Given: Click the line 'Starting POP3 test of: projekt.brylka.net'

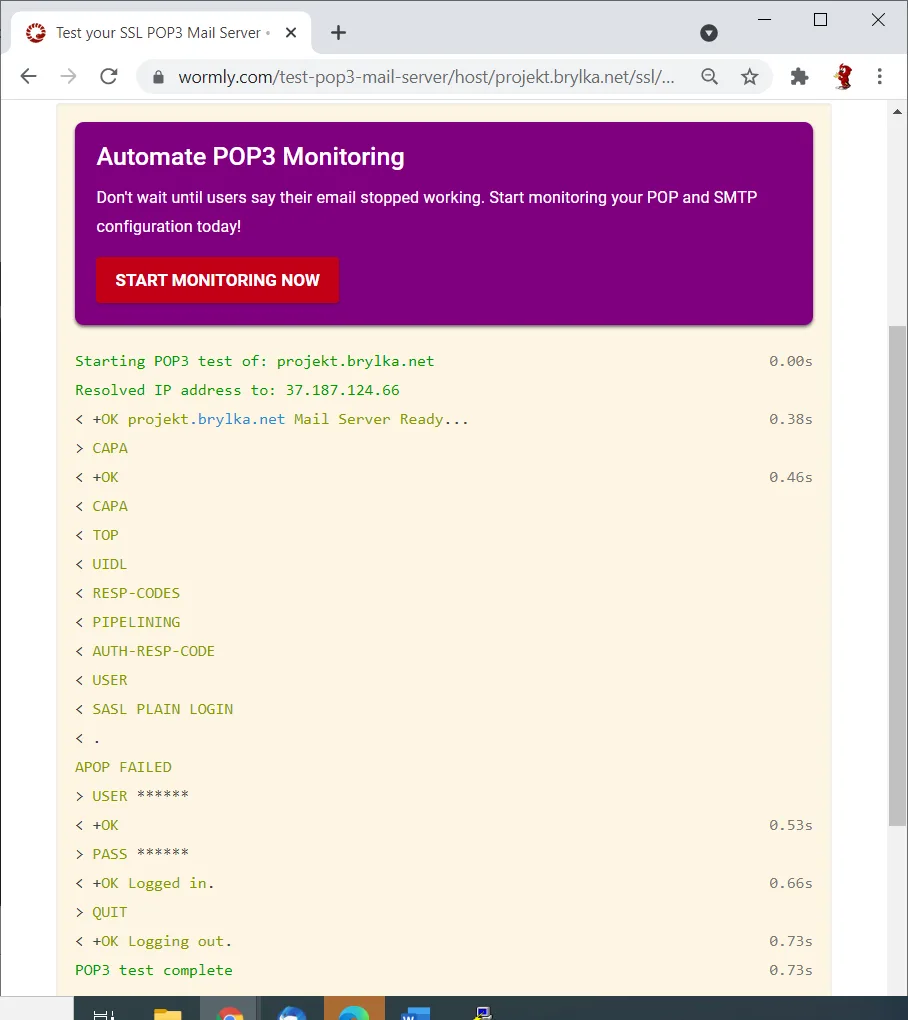Looking at the screenshot, I should pos(254,362).
